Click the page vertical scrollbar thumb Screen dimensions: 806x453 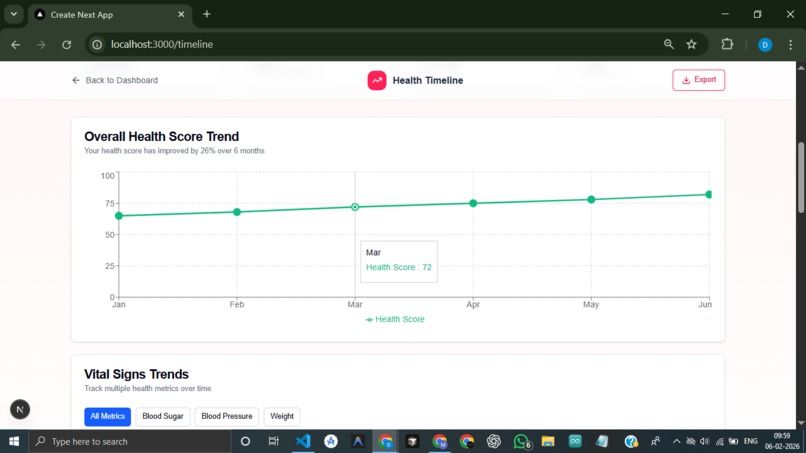tap(801, 177)
